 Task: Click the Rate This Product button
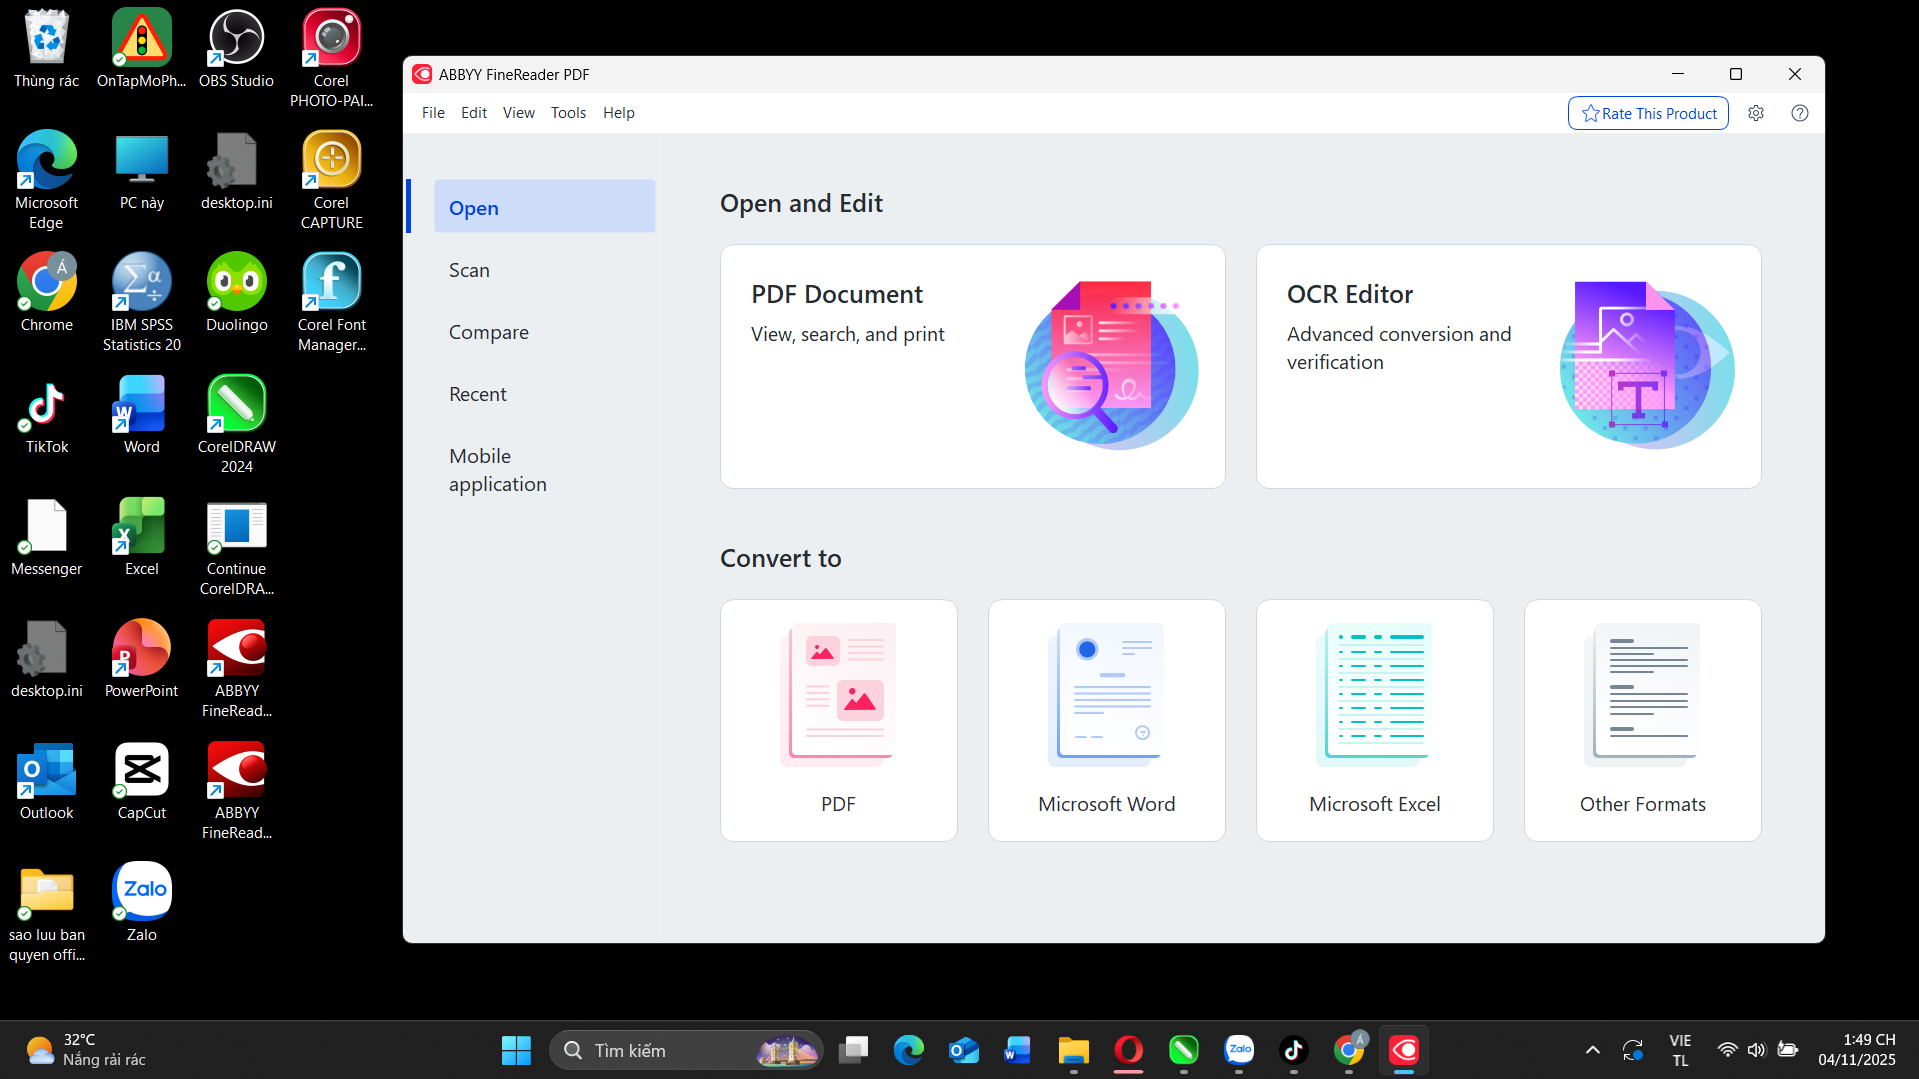click(1648, 113)
